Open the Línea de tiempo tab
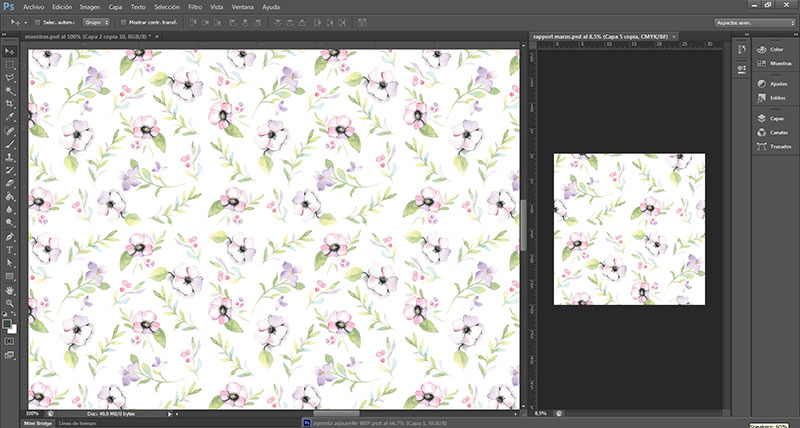Screen dimensions: 800x428 click(77, 423)
